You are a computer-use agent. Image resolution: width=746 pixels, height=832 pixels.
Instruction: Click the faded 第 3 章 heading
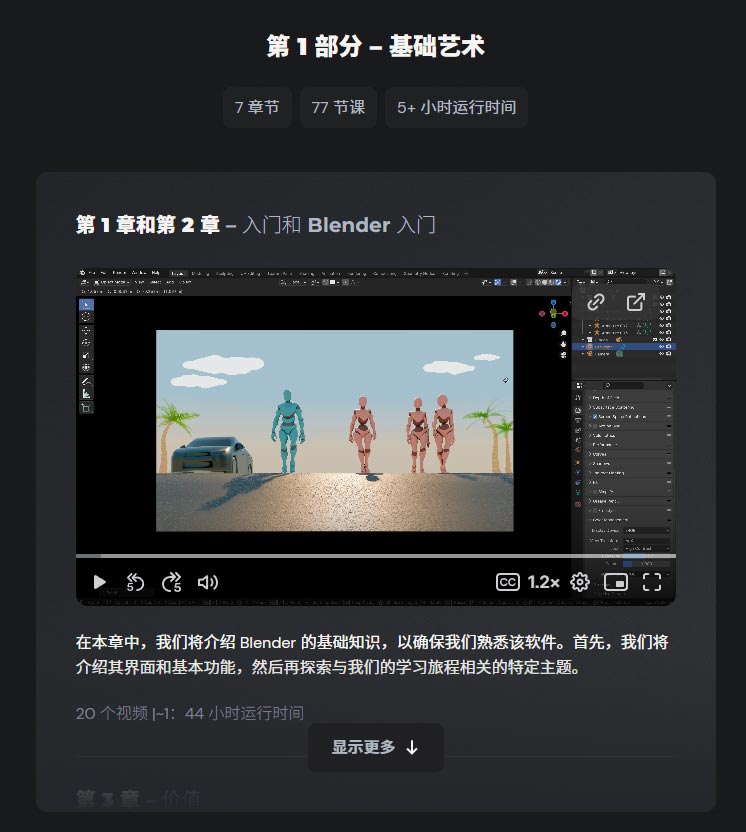138,799
